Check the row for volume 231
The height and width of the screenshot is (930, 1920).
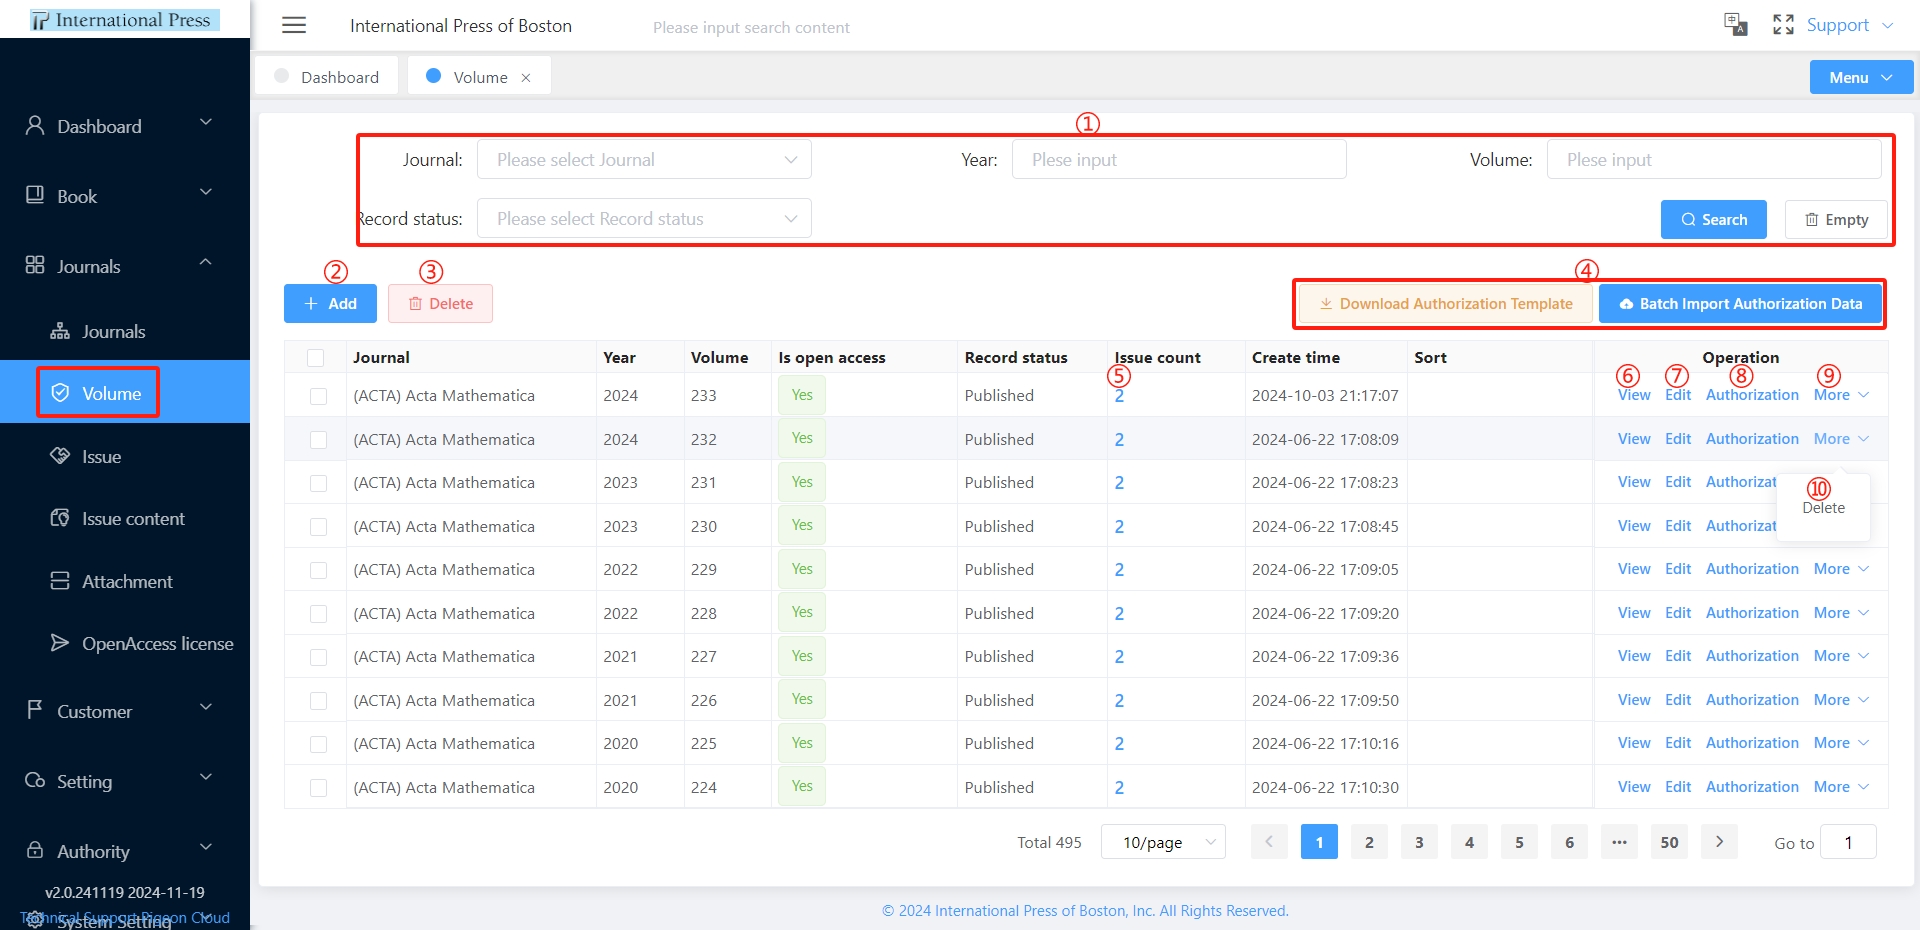(318, 483)
